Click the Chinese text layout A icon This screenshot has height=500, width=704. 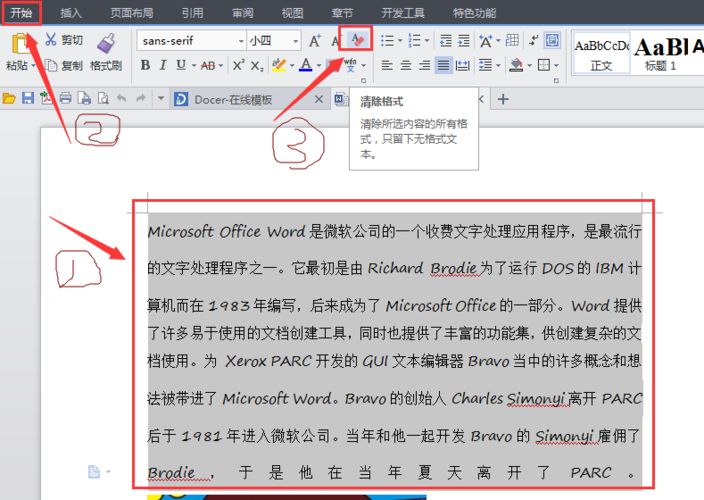click(485, 41)
